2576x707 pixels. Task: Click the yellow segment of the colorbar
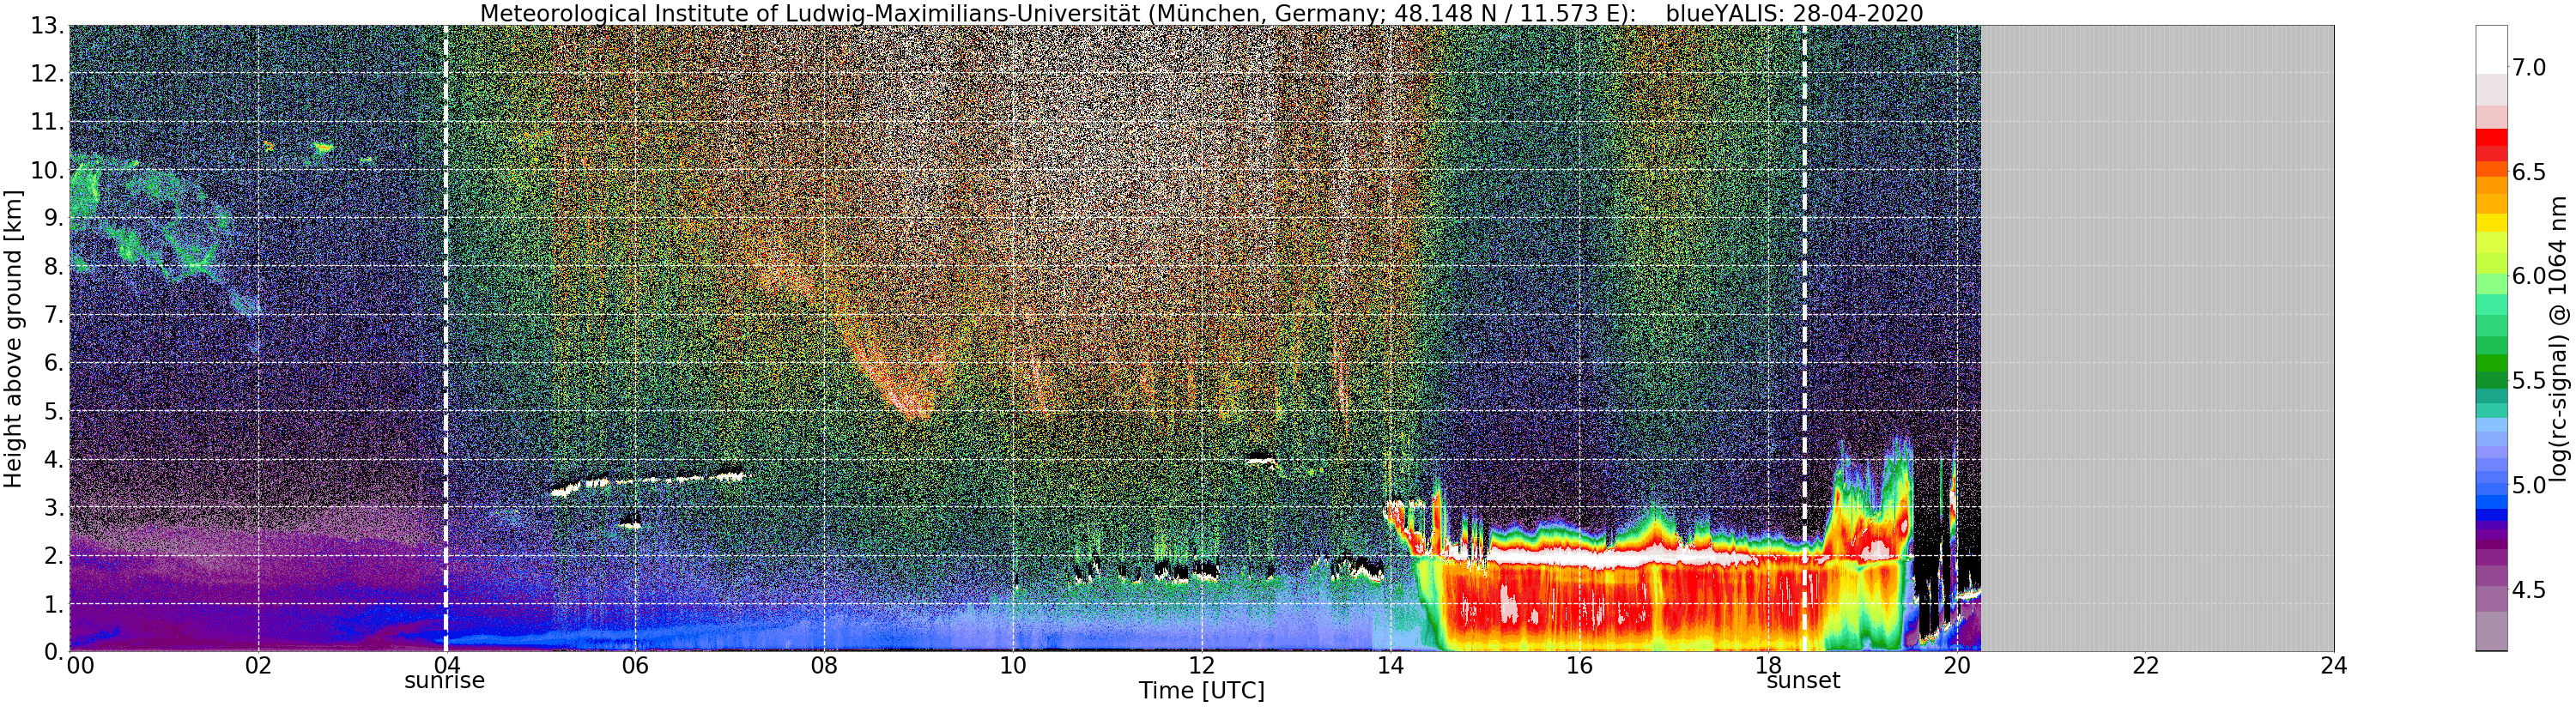coord(2491,223)
